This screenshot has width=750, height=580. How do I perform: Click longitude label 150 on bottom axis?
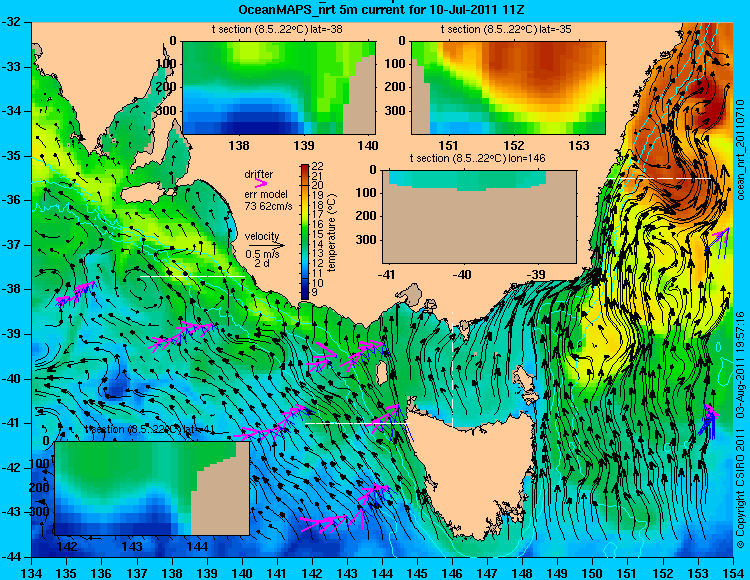pos(593,572)
